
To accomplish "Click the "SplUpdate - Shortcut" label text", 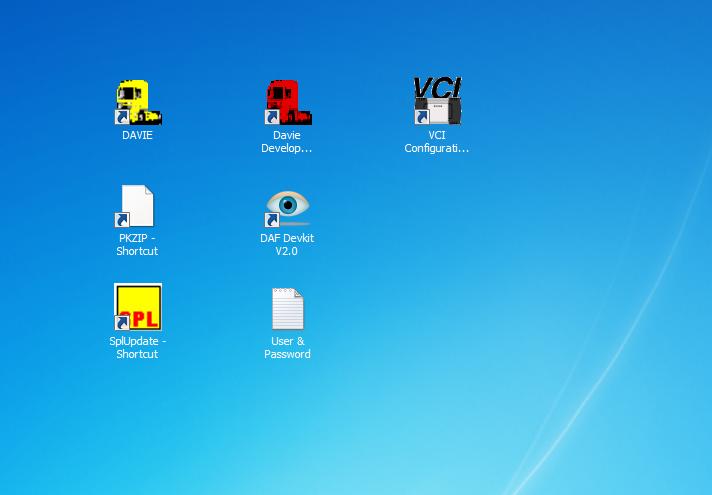I will (137, 348).
